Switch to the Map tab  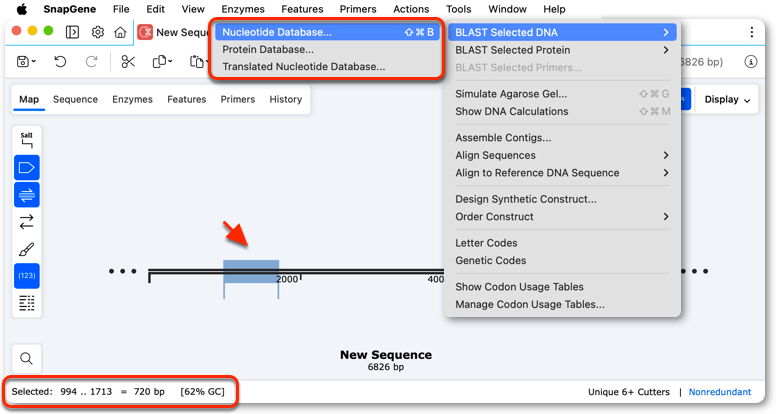coord(29,100)
